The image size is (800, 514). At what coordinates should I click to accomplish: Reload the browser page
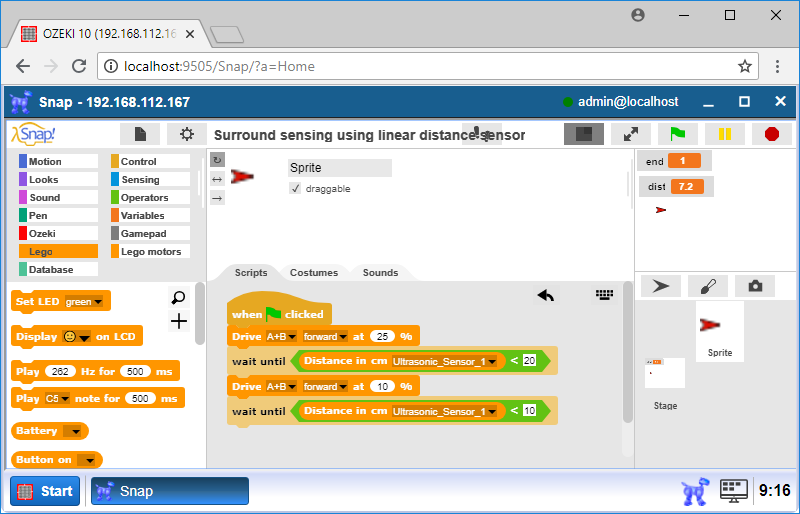point(79,66)
